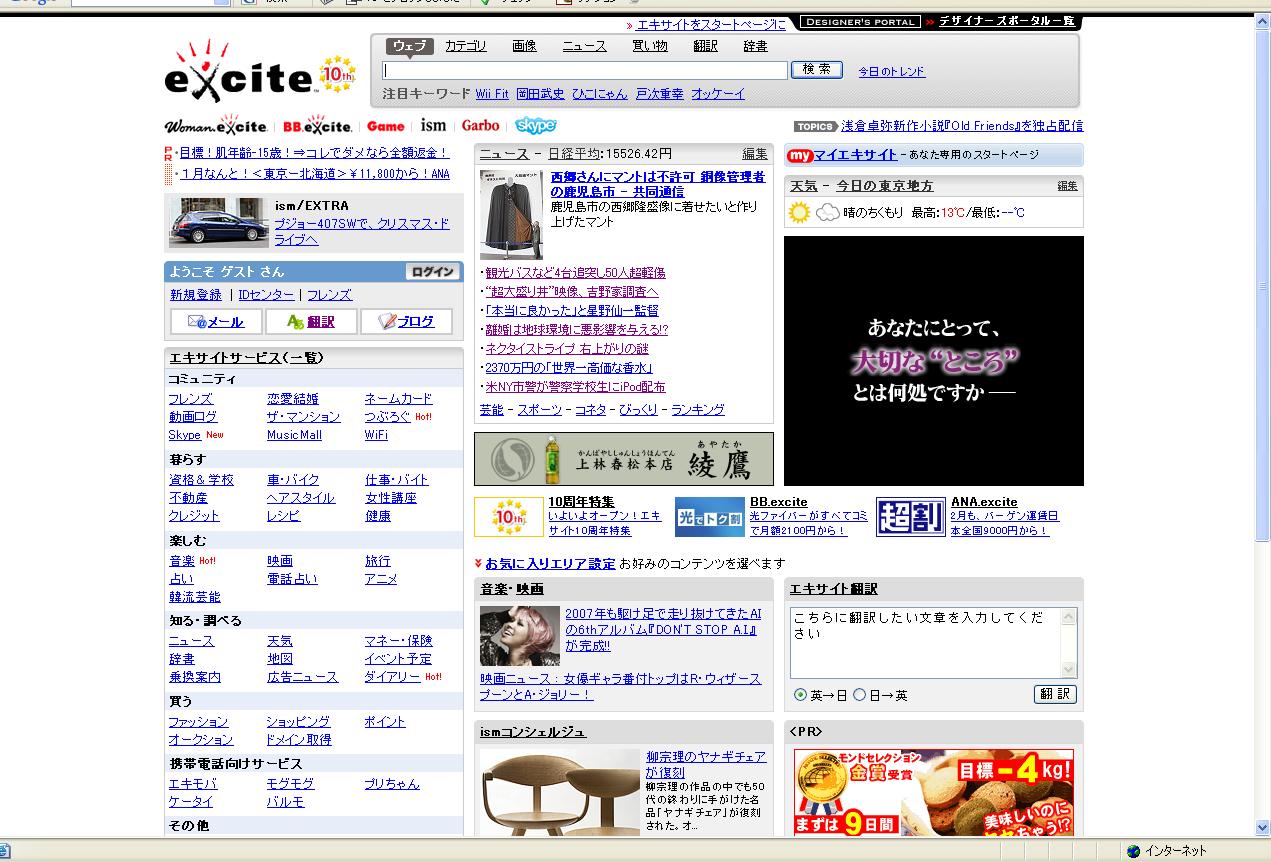The height and width of the screenshot is (862, 1271).
Task: Open the 今日の東京地方 weather link
Action: pyautogui.click(x=885, y=186)
